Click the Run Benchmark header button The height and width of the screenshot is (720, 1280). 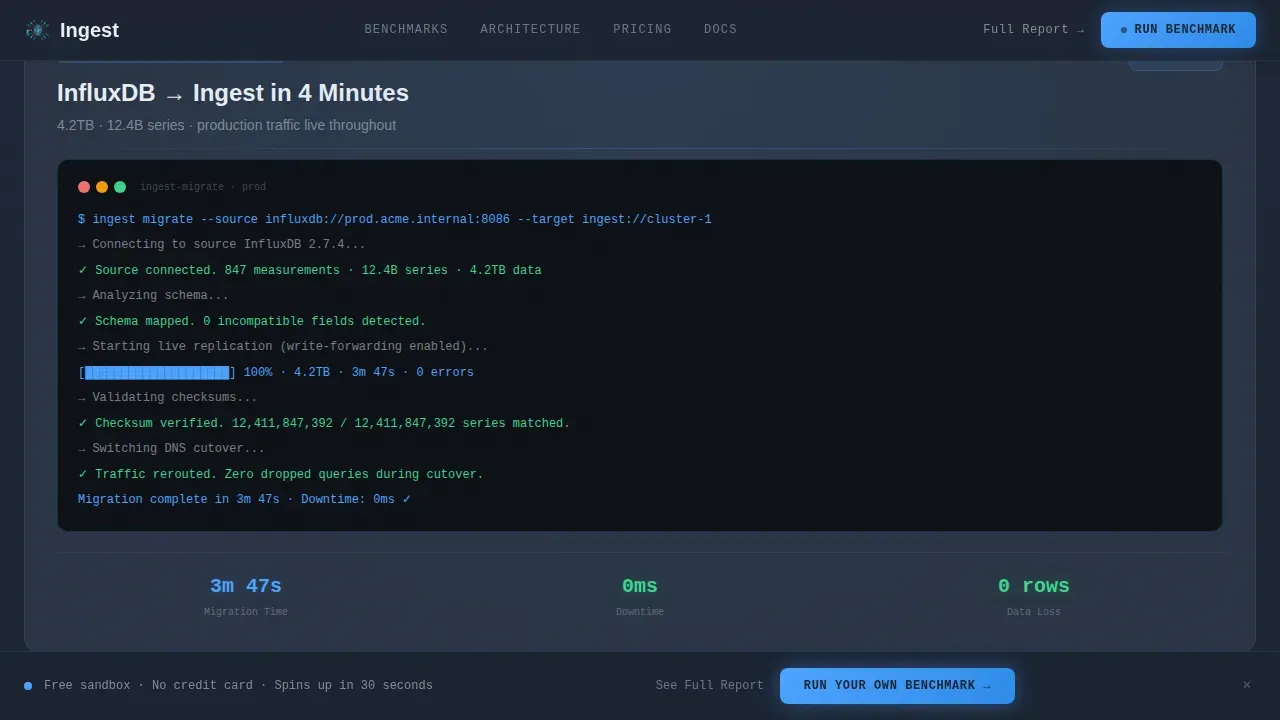click(1178, 30)
